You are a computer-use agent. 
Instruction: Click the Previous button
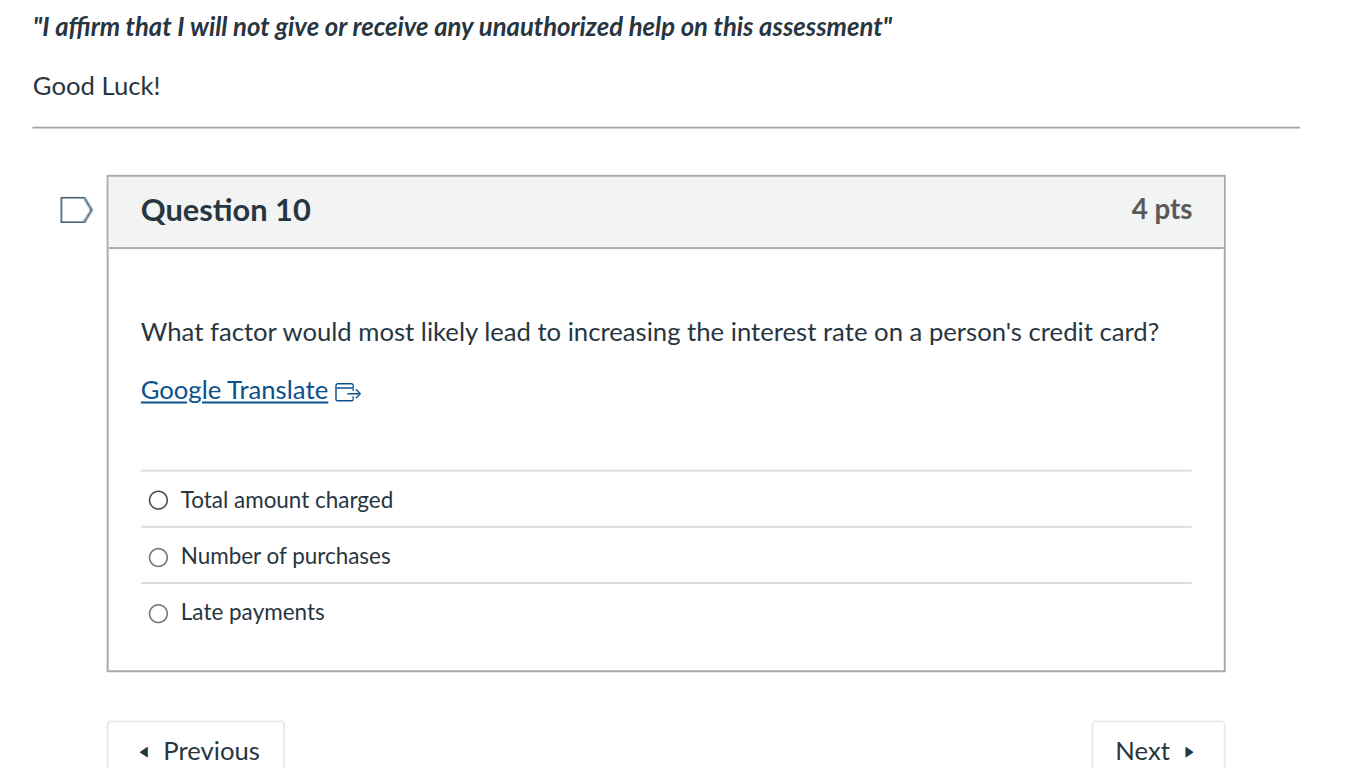196,750
